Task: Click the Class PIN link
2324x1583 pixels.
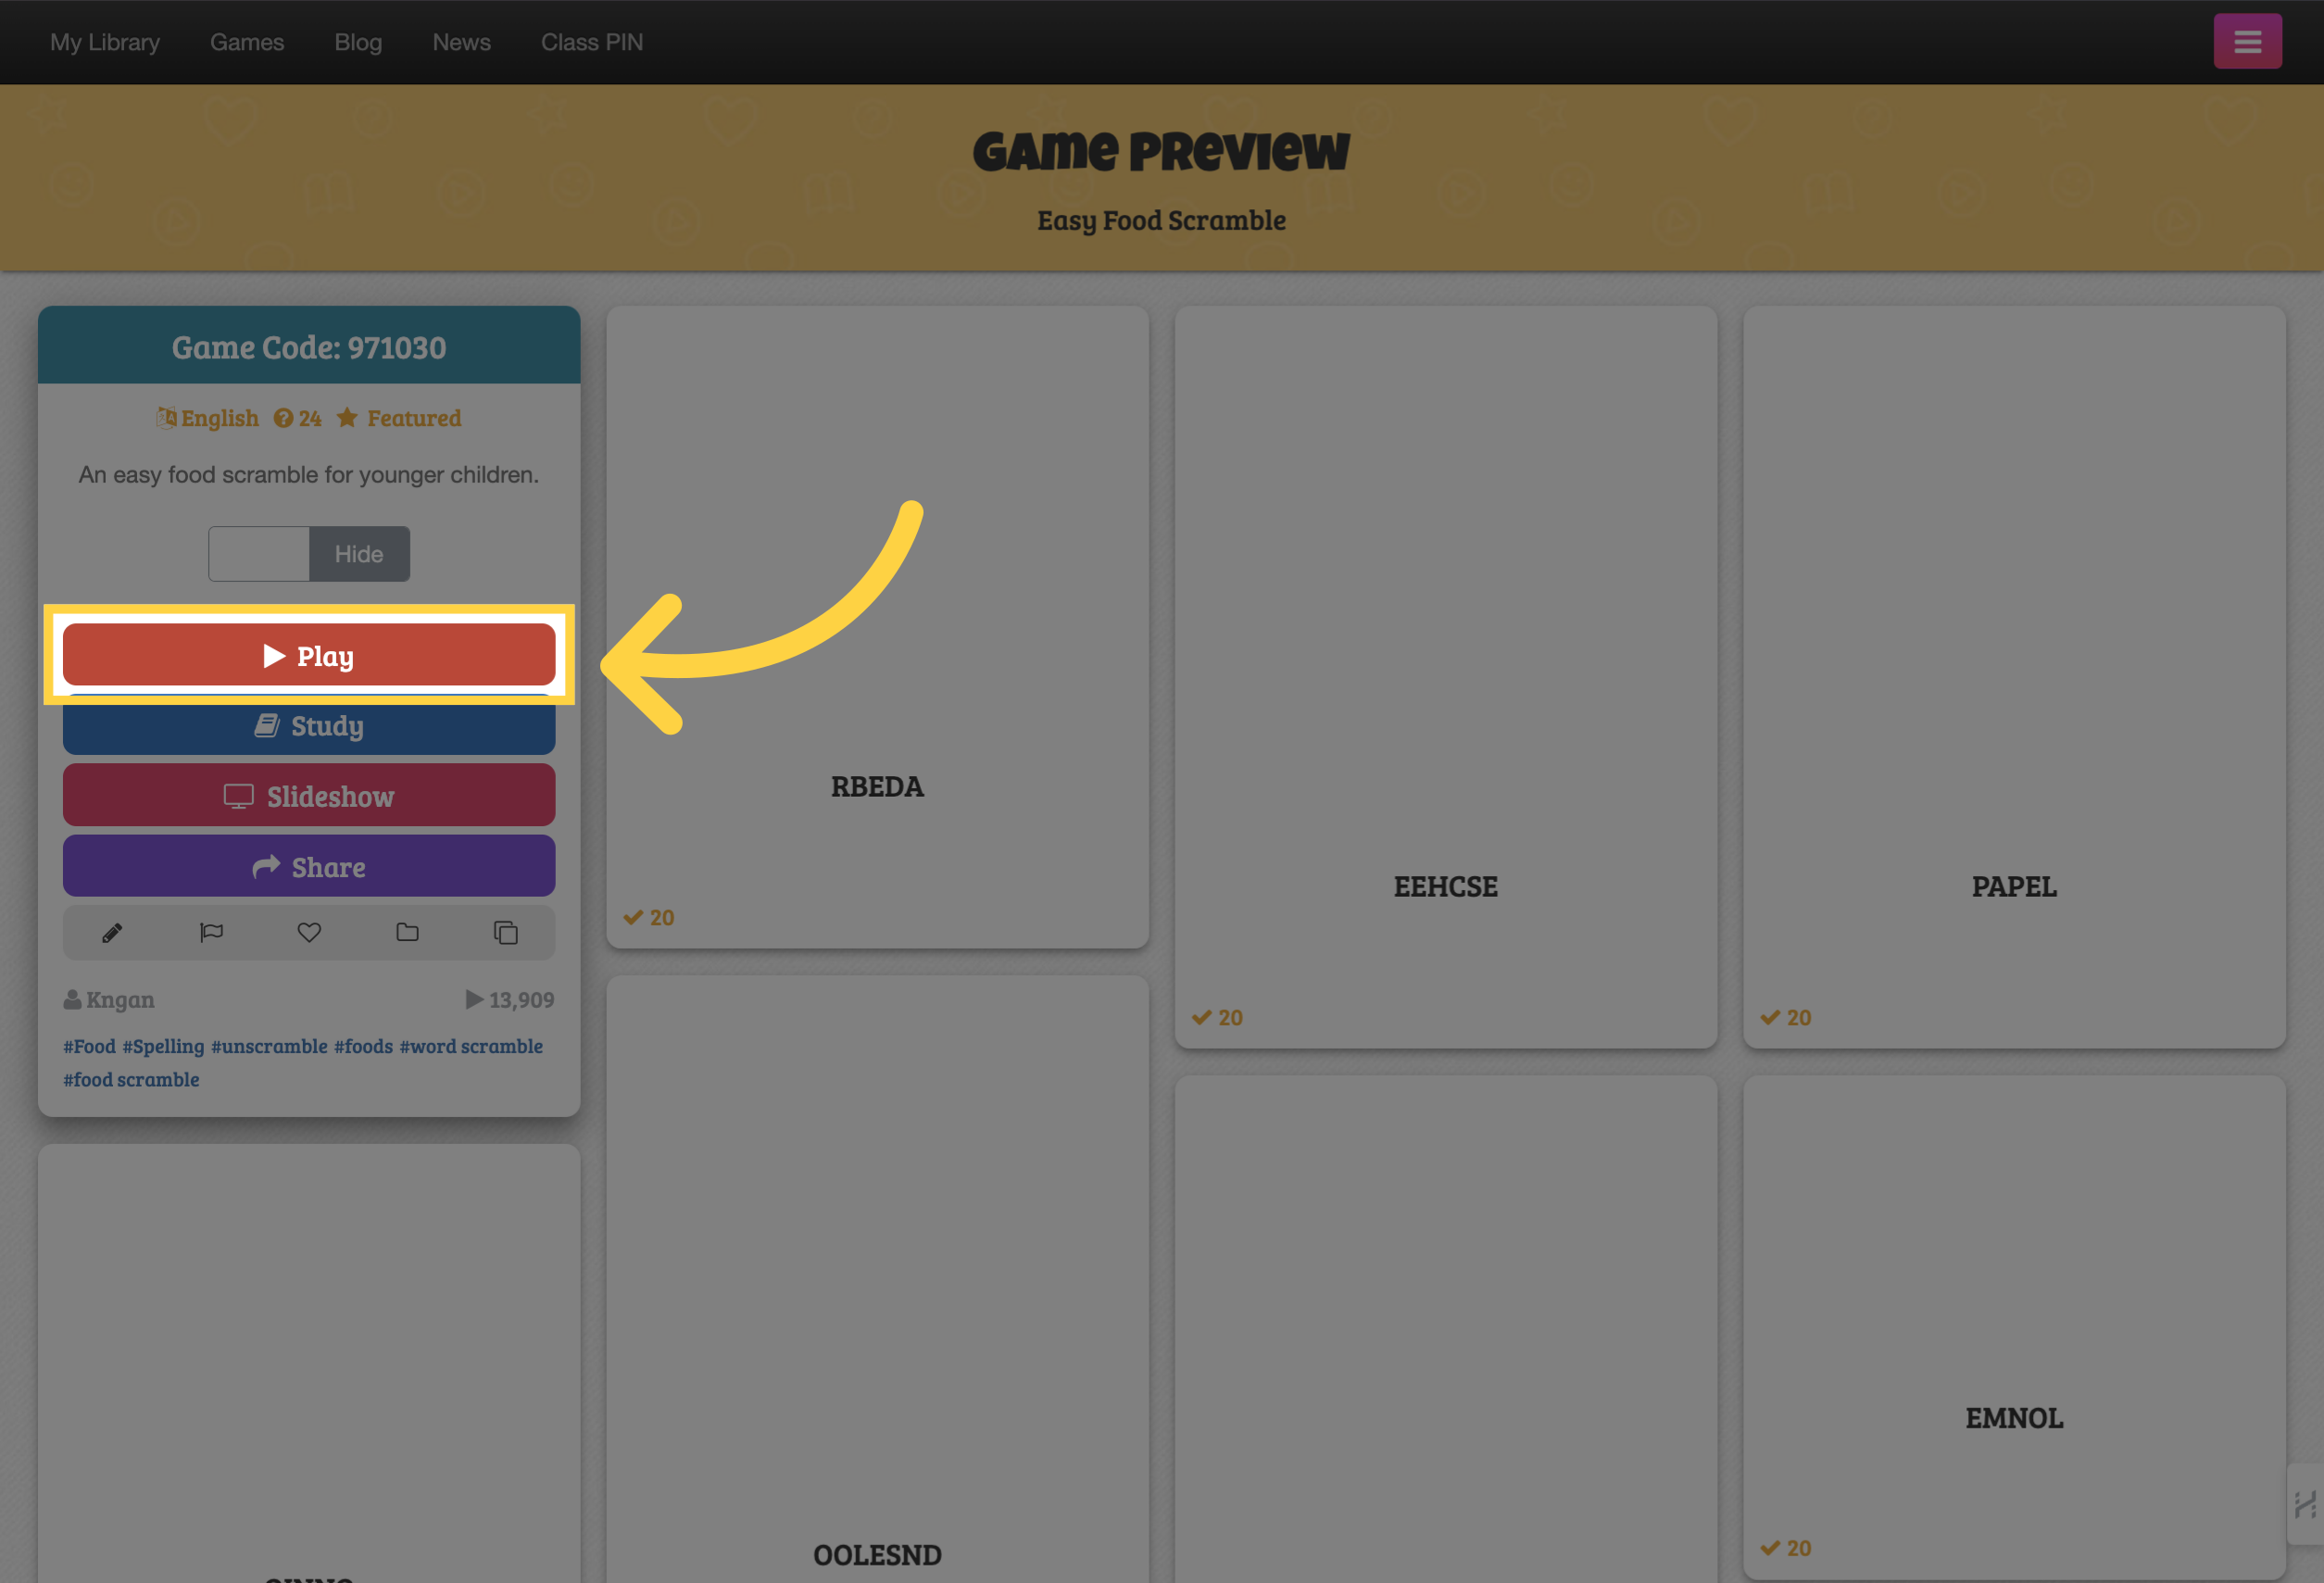Action: click(592, 41)
